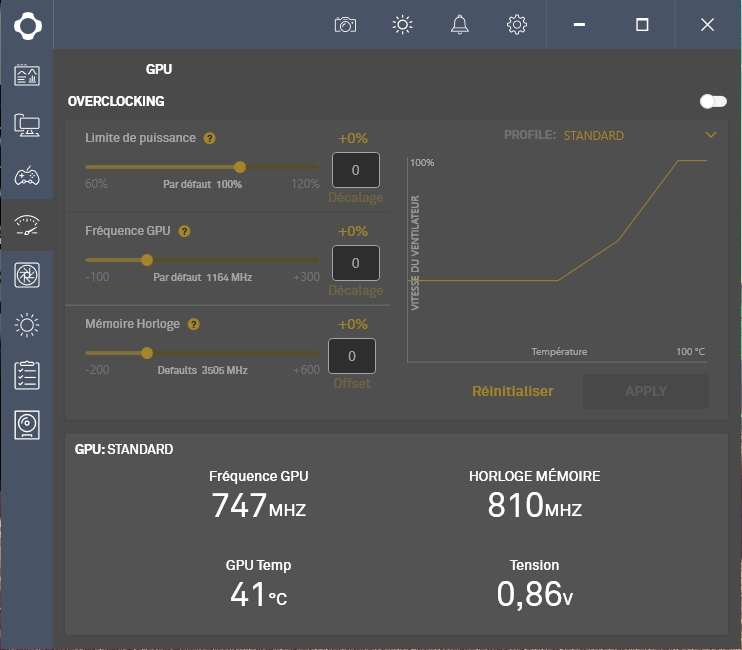Open the monitoring dashboard sidebar icon
This screenshot has width=742, height=650.
point(27,75)
